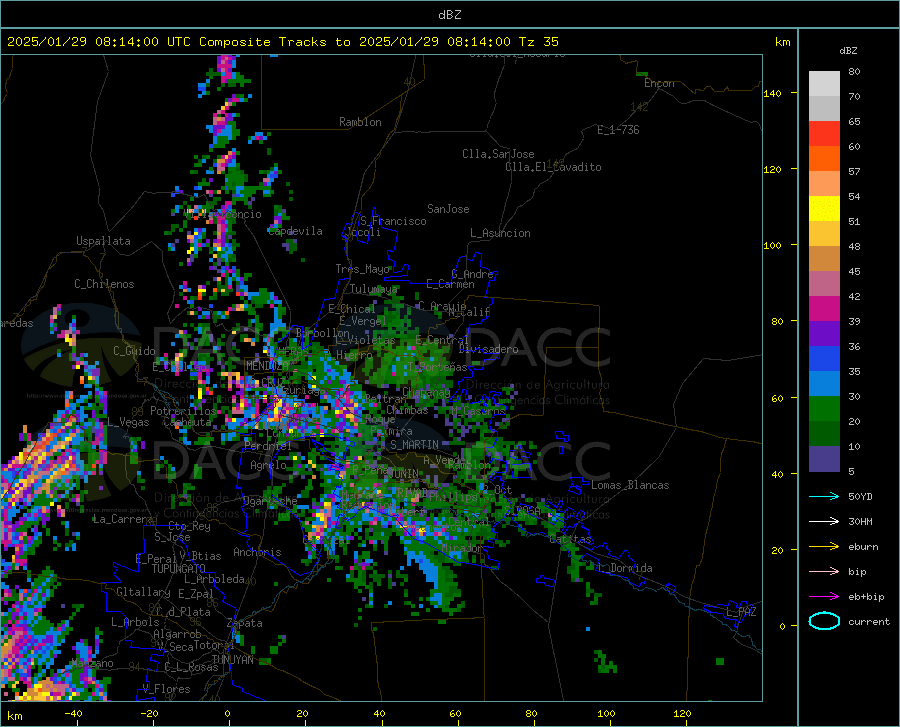The height and width of the screenshot is (727, 900).
Task: Click the 'TUPUNGATO' place label
Action: (179, 569)
